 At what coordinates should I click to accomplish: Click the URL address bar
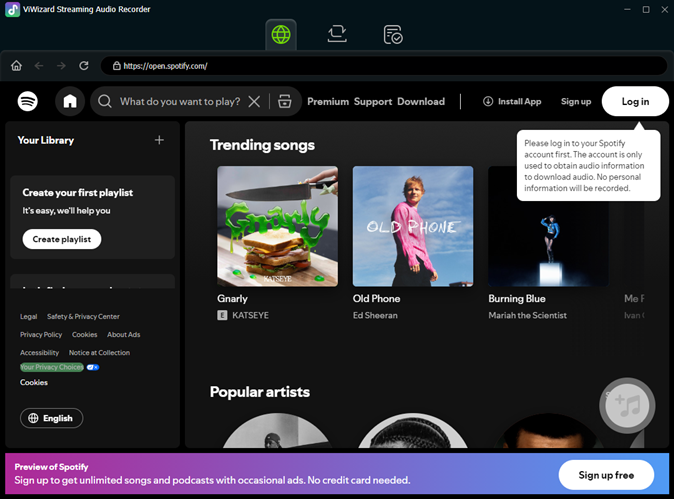(x=383, y=66)
